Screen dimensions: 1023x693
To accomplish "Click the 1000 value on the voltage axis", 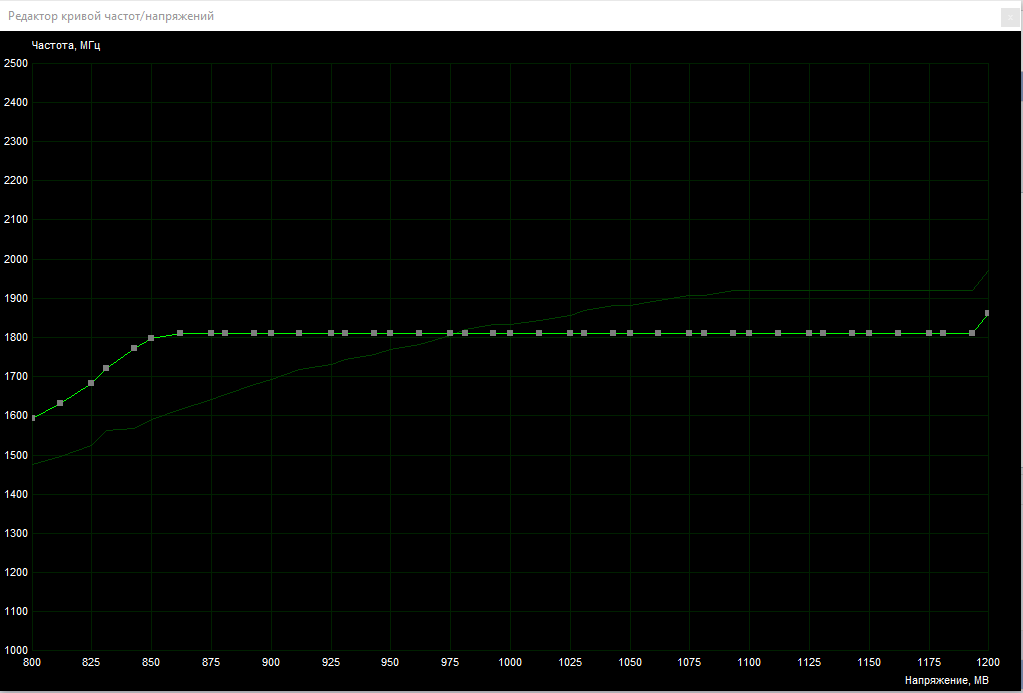I will [x=510, y=662].
